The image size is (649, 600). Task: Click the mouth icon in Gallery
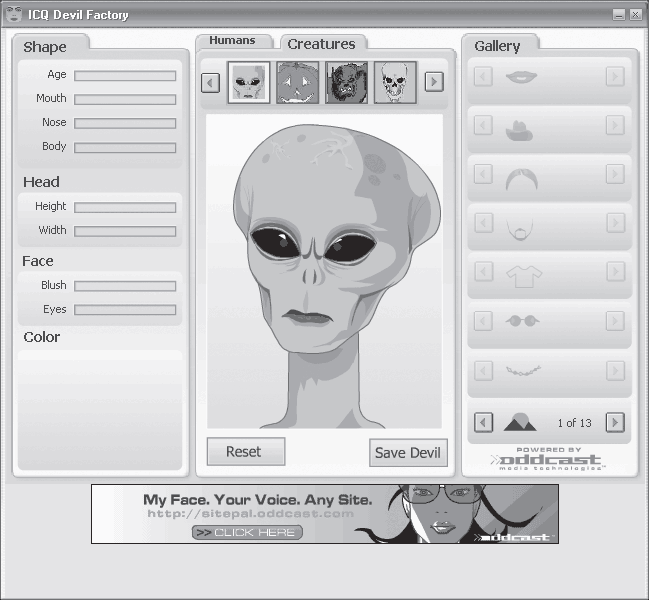pos(519,76)
